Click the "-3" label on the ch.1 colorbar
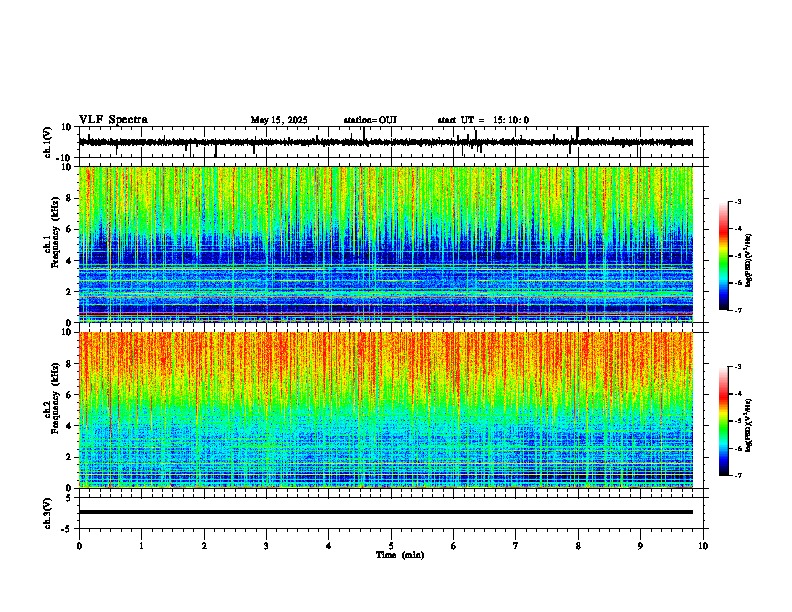This screenshot has height=612, width=792. [737, 201]
